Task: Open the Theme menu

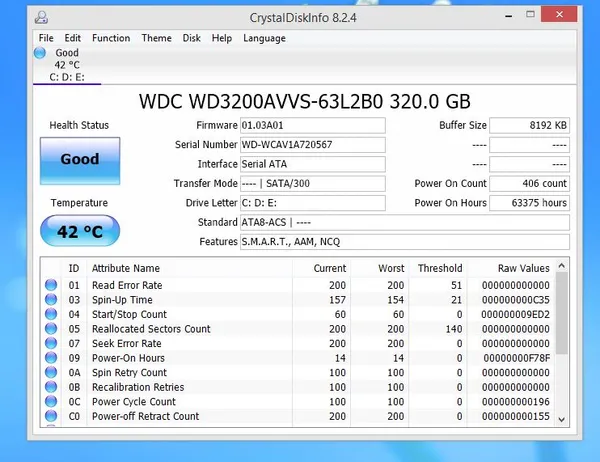Action: coord(157,38)
